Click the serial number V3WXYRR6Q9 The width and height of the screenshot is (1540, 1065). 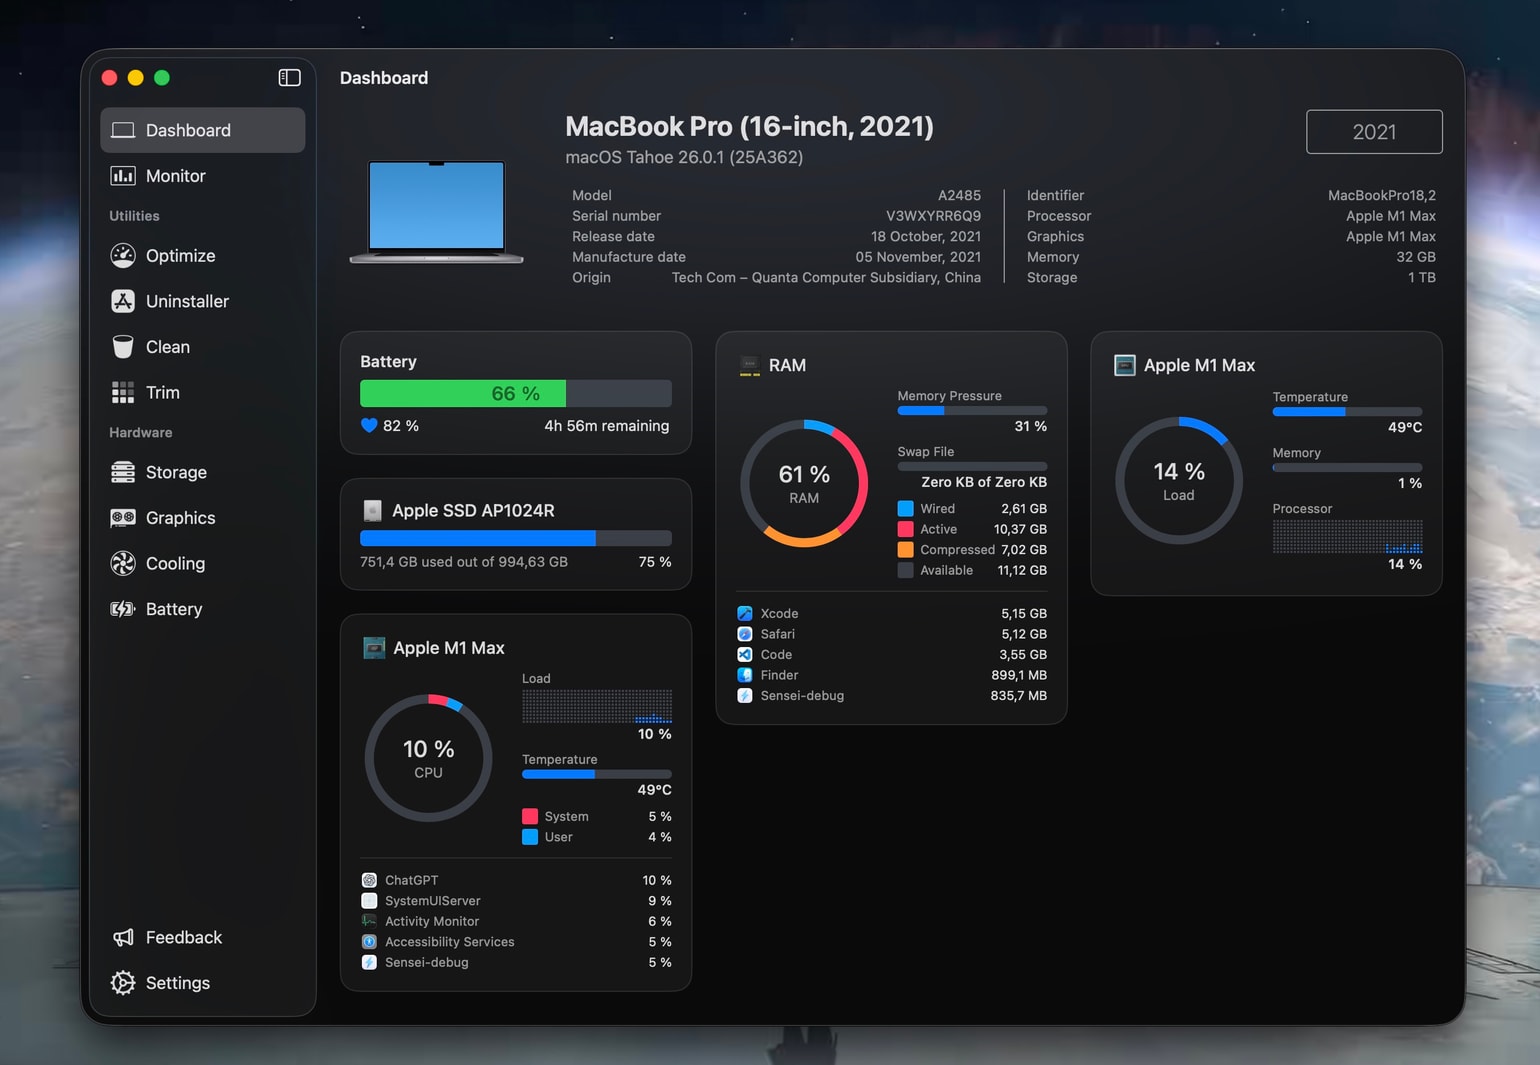(x=933, y=216)
